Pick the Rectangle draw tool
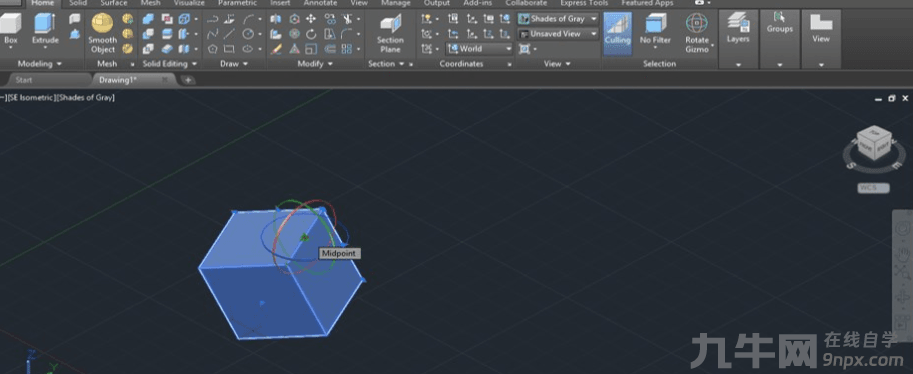Screen dimensions: 913x374 pyautogui.click(x=229, y=49)
